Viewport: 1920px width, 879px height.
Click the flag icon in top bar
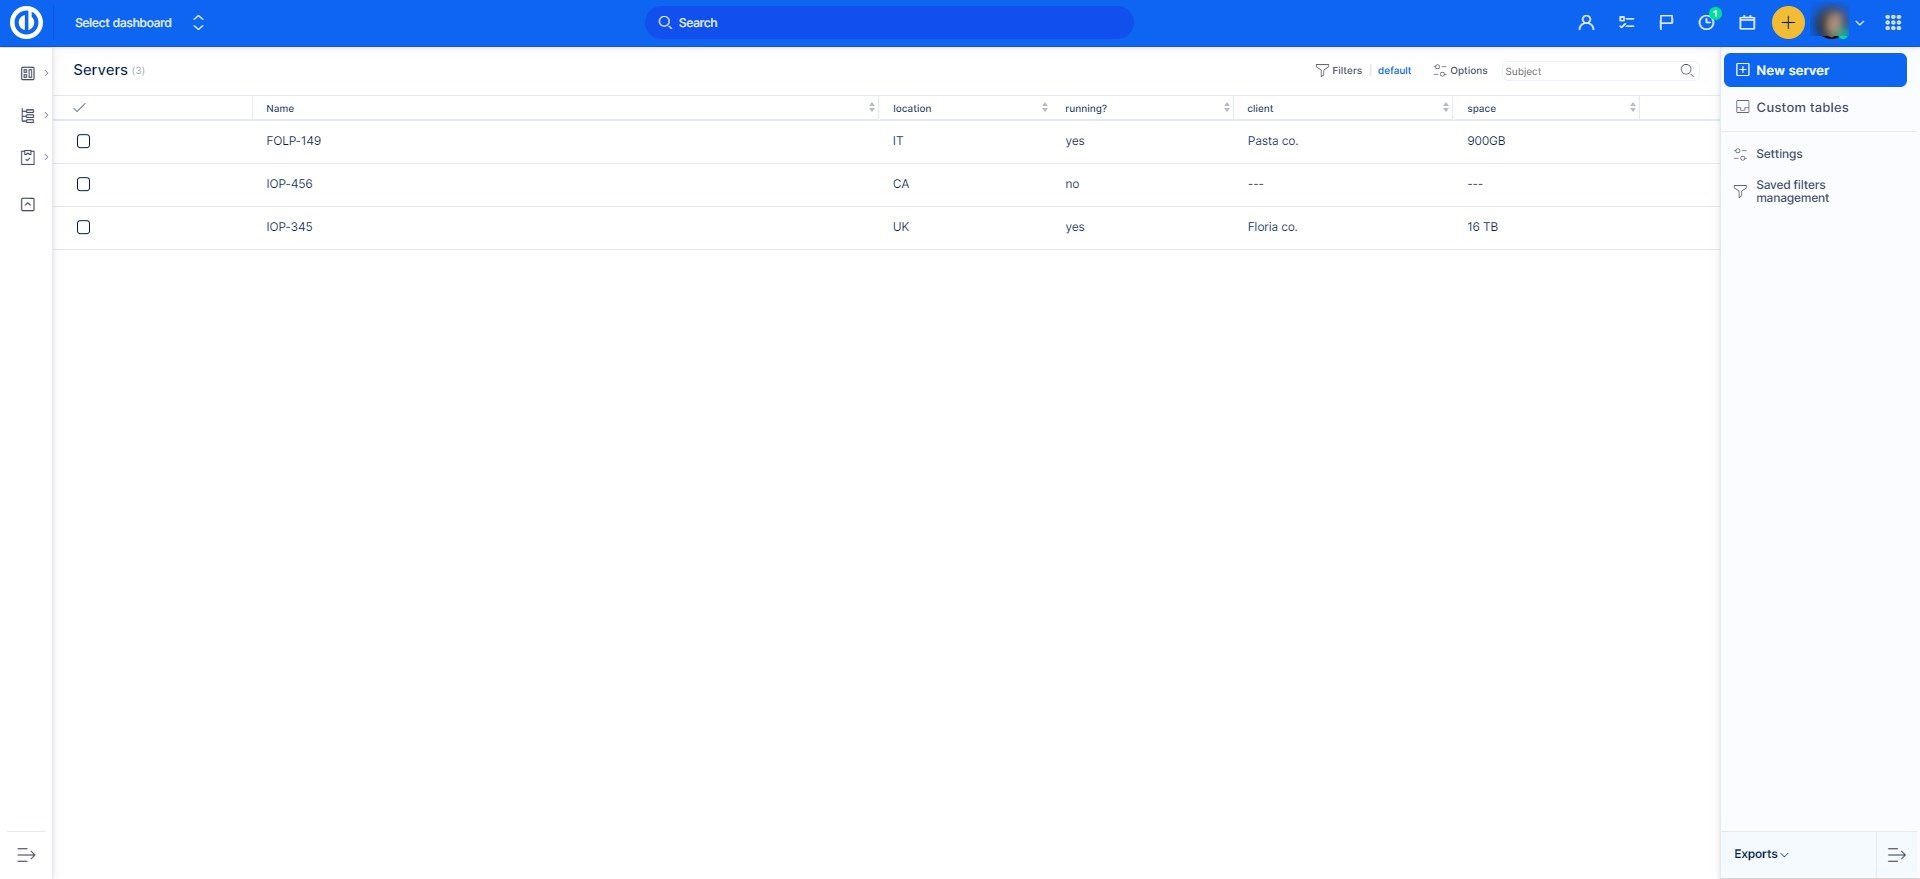click(1666, 22)
